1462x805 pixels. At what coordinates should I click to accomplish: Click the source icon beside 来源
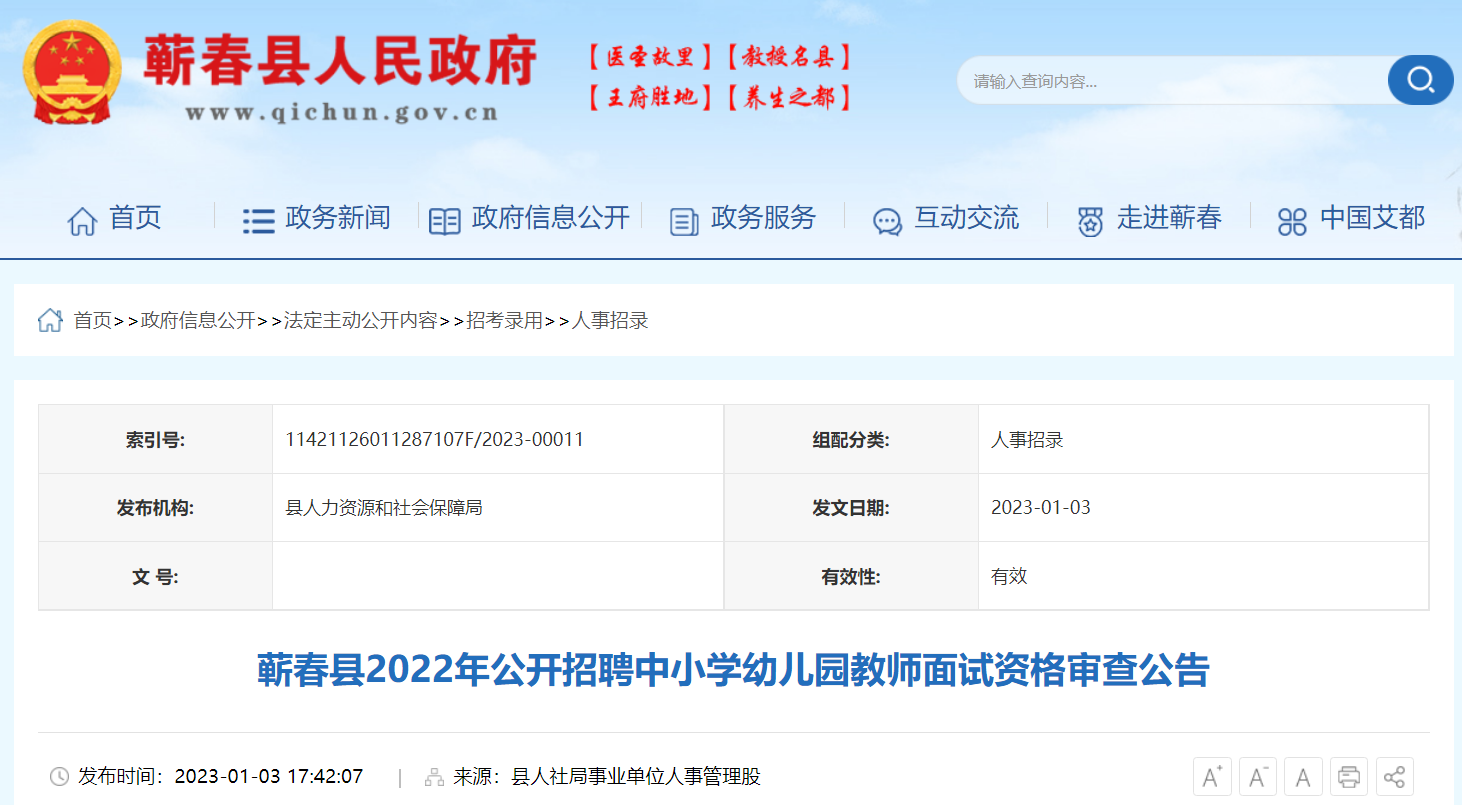[434, 777]
